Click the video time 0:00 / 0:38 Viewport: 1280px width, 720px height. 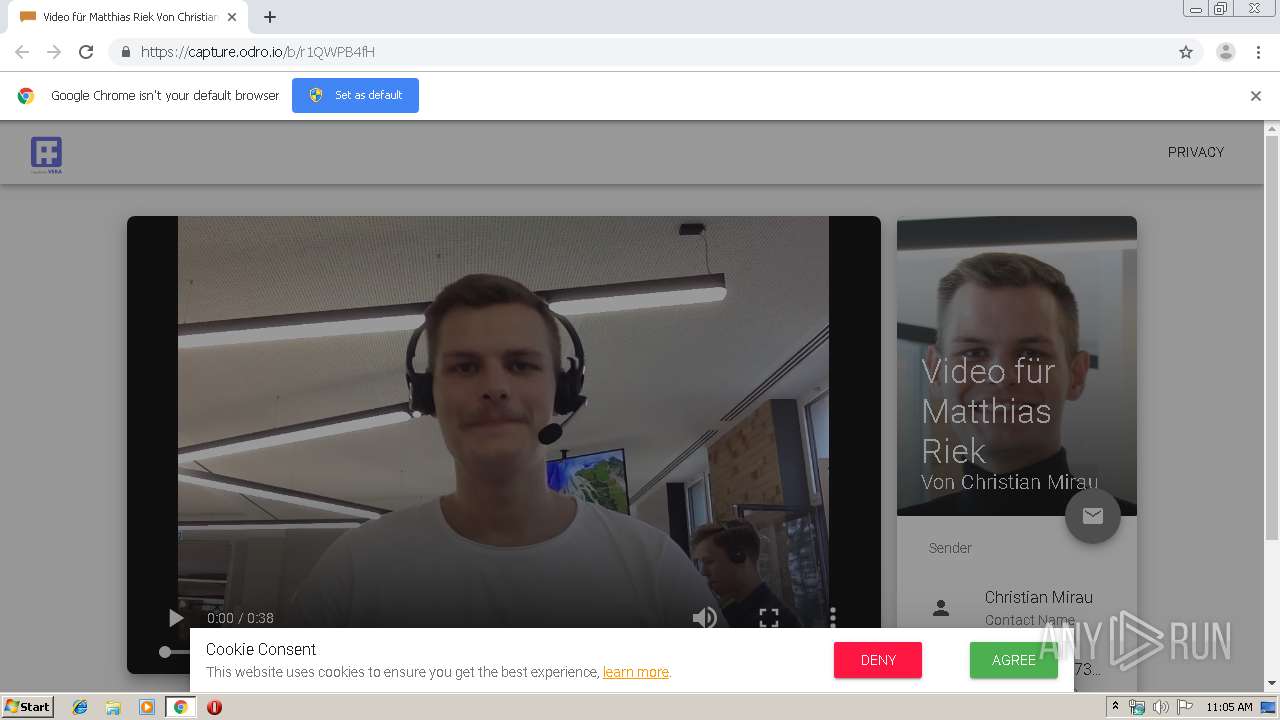click(240, 618)
